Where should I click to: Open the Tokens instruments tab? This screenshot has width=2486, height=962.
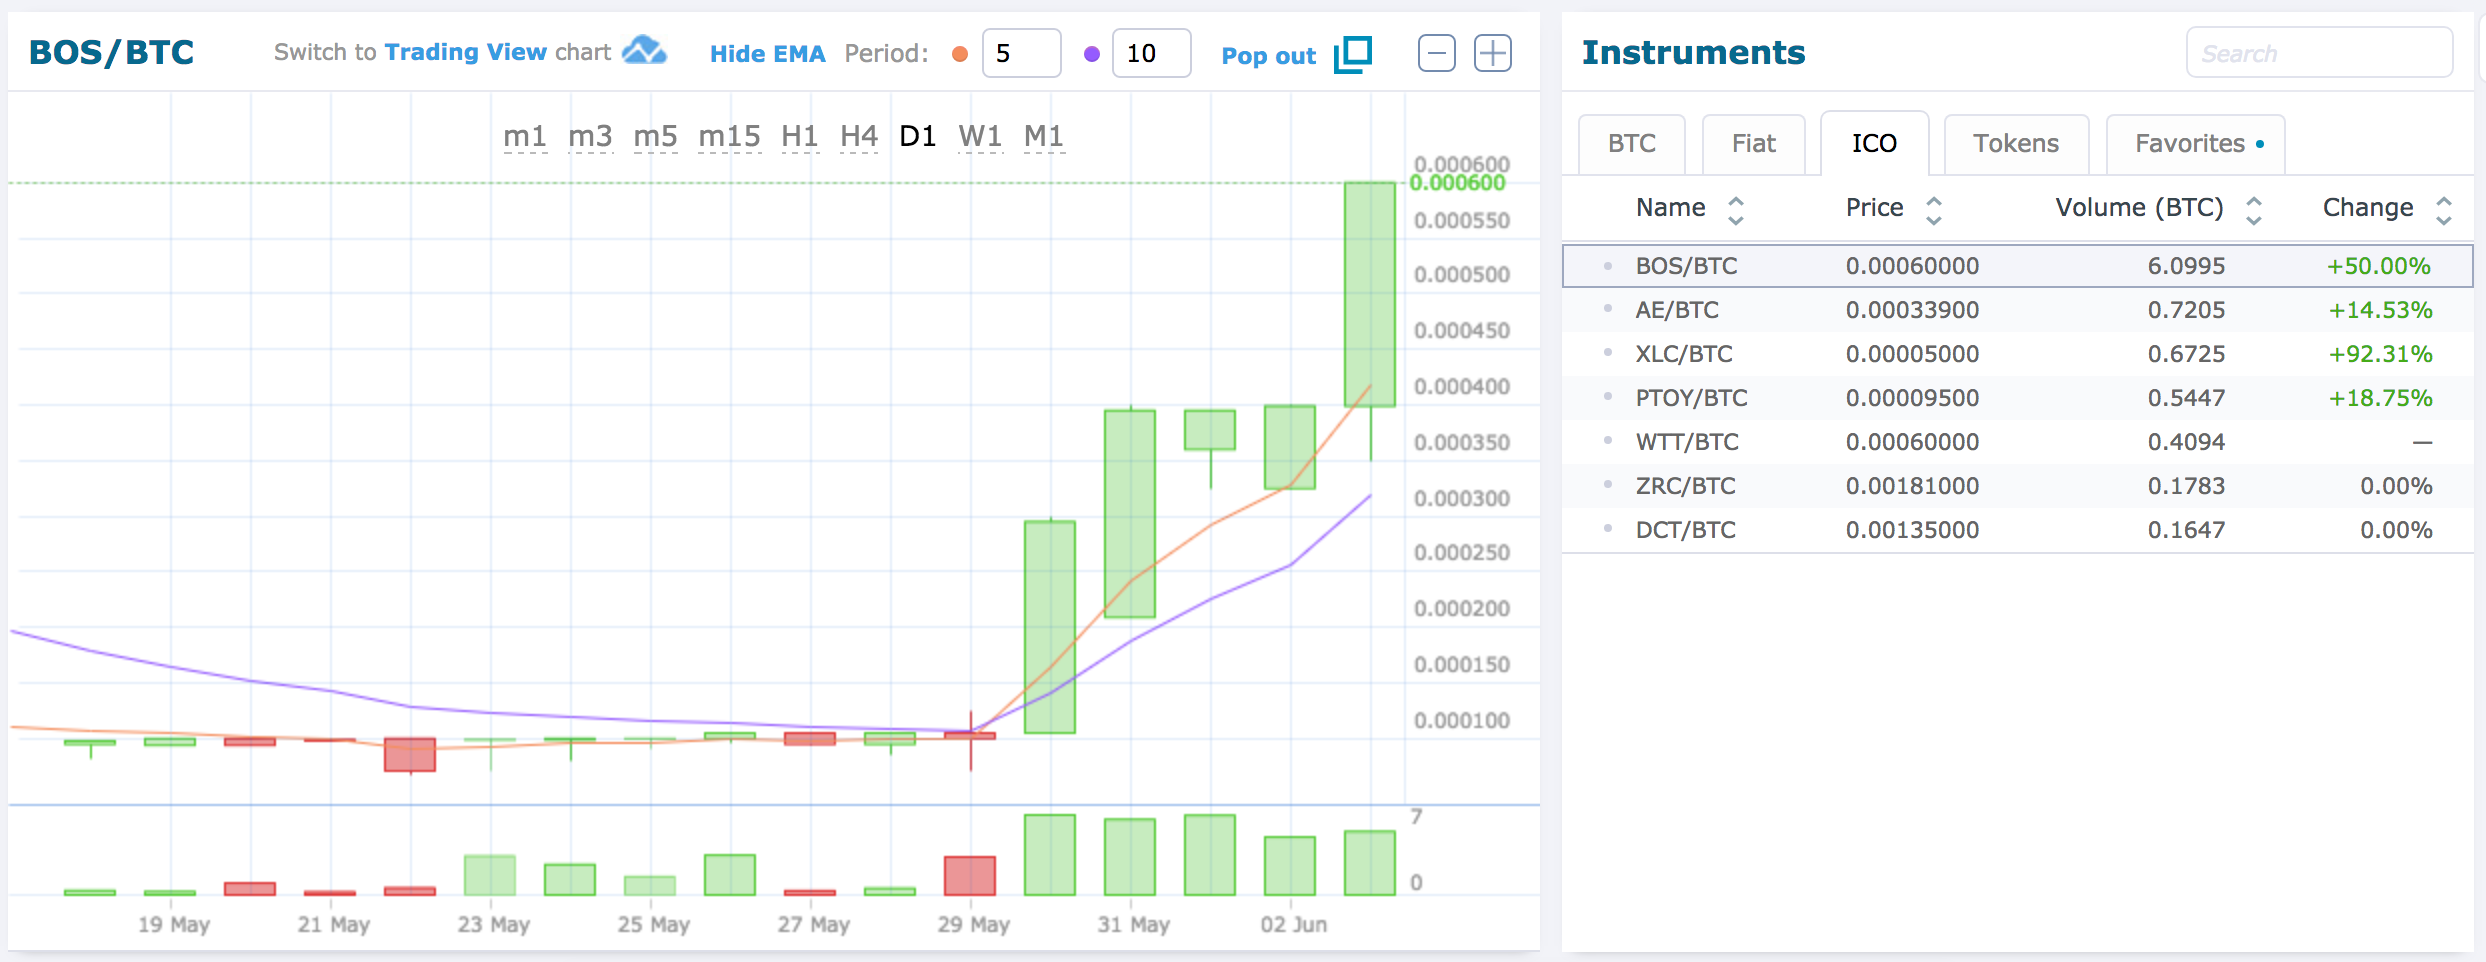point(2016,144)
